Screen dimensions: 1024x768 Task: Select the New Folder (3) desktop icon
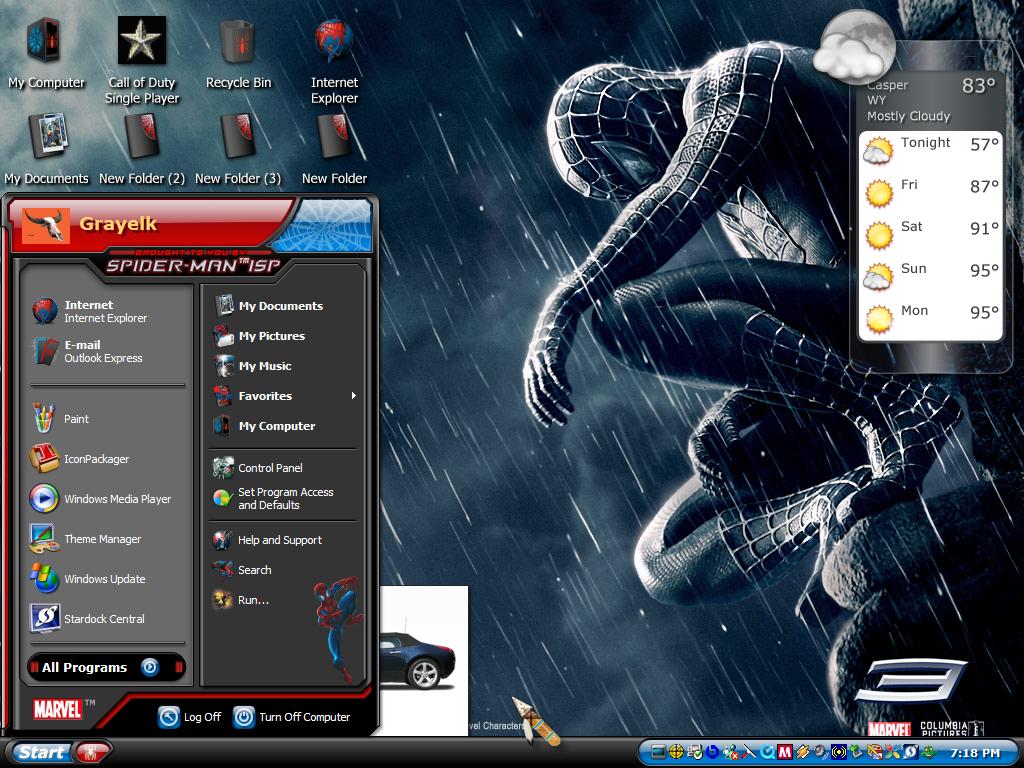[238, 148]
